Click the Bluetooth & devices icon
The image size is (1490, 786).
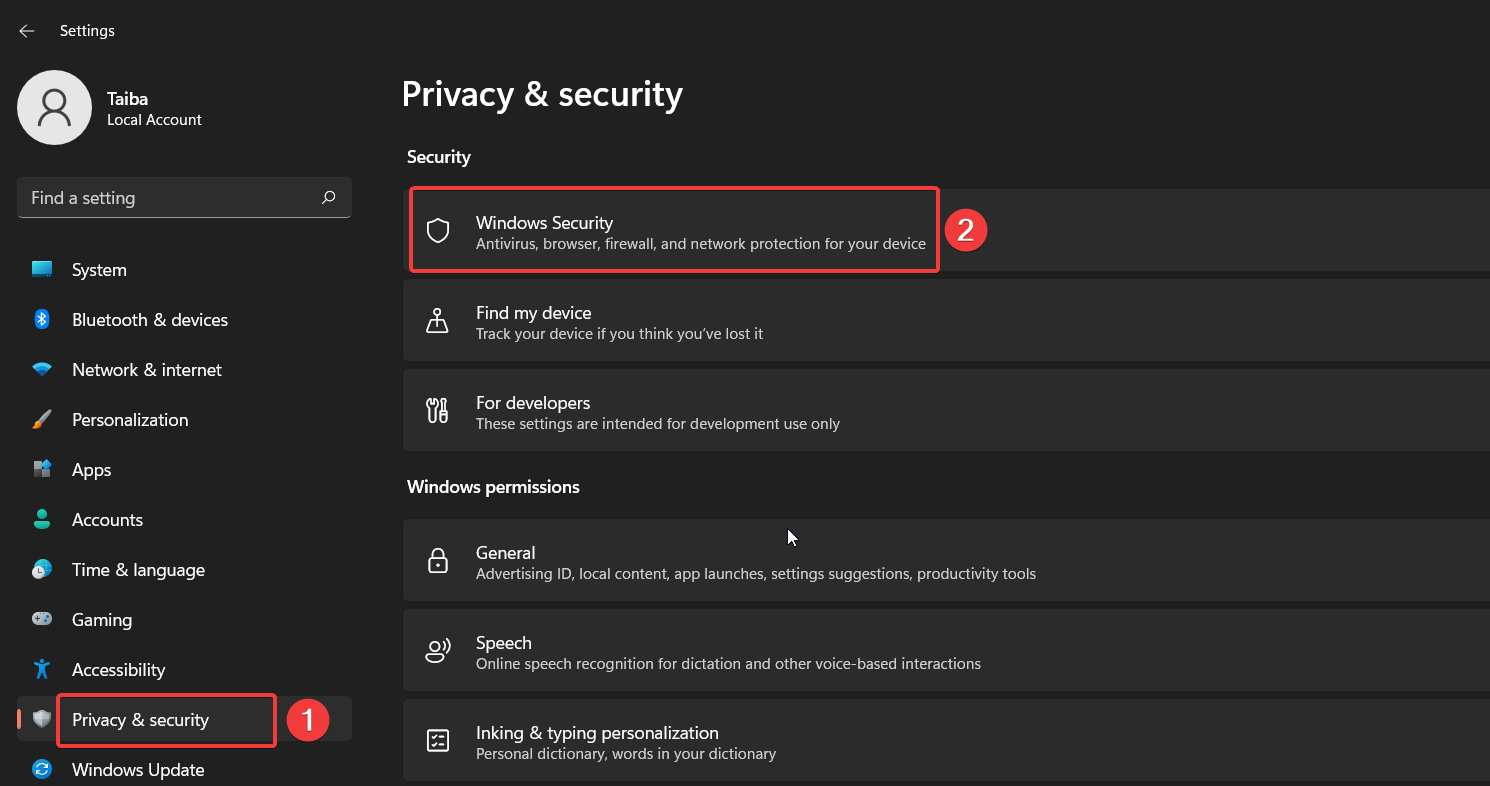[42, 319]
